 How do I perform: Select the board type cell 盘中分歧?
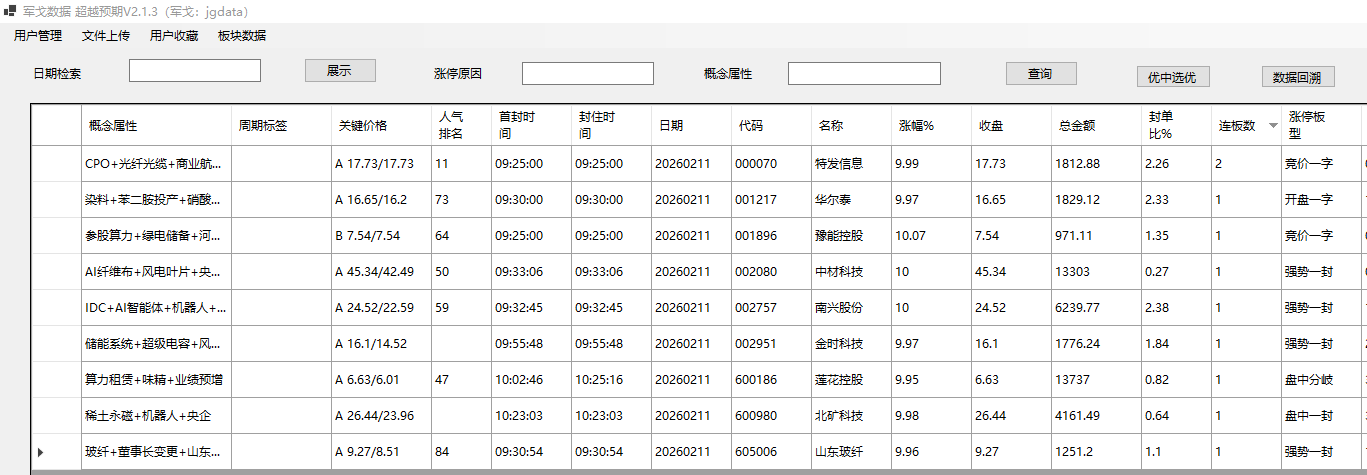point(1320,380)
